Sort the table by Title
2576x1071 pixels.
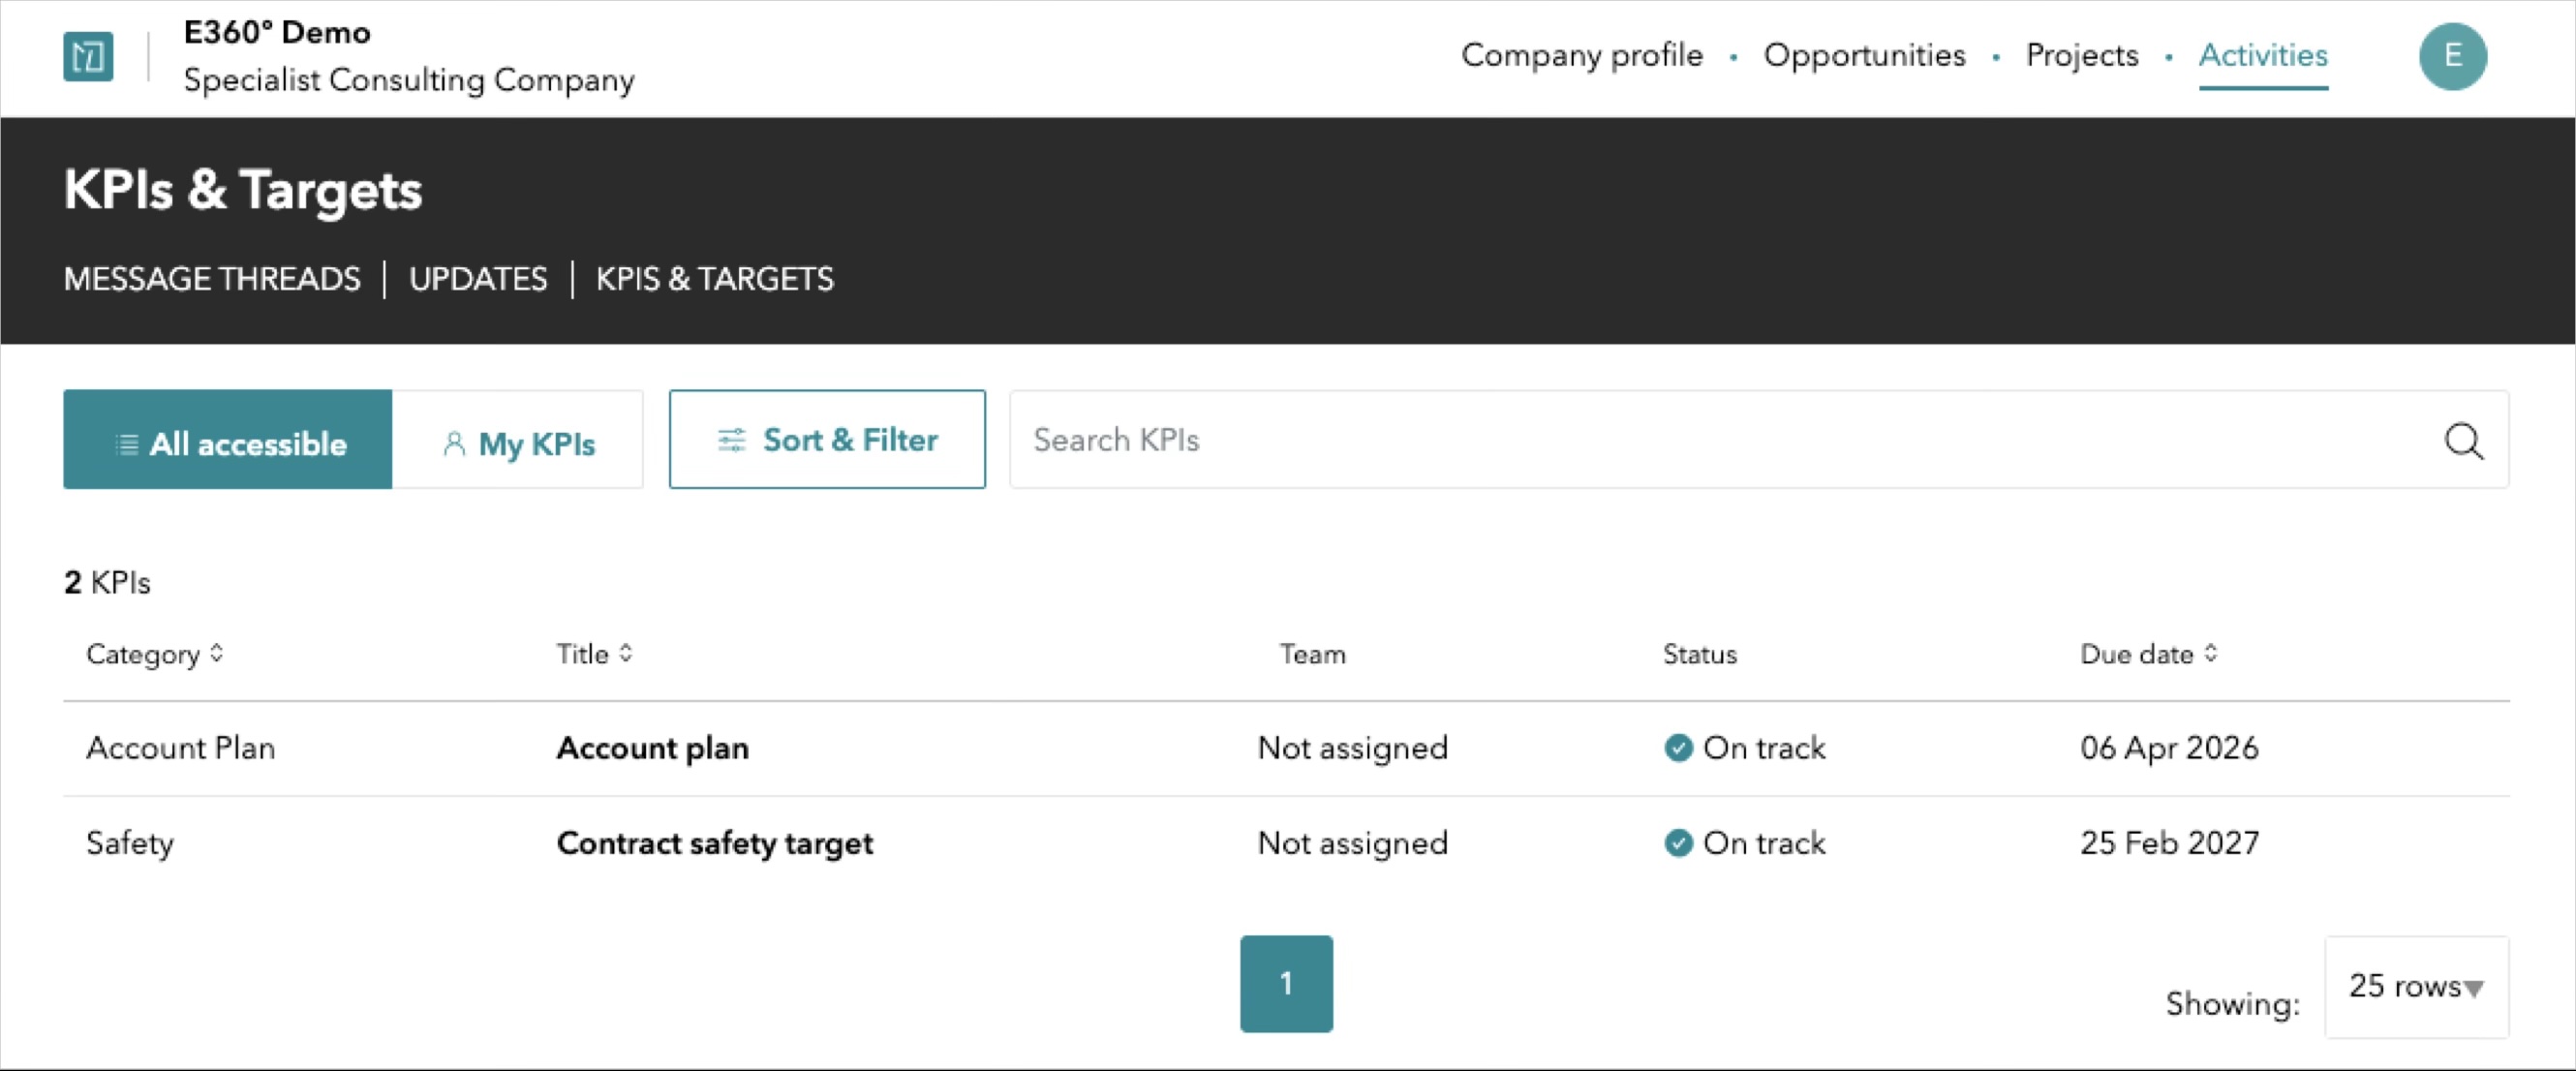tap(595, 653)
